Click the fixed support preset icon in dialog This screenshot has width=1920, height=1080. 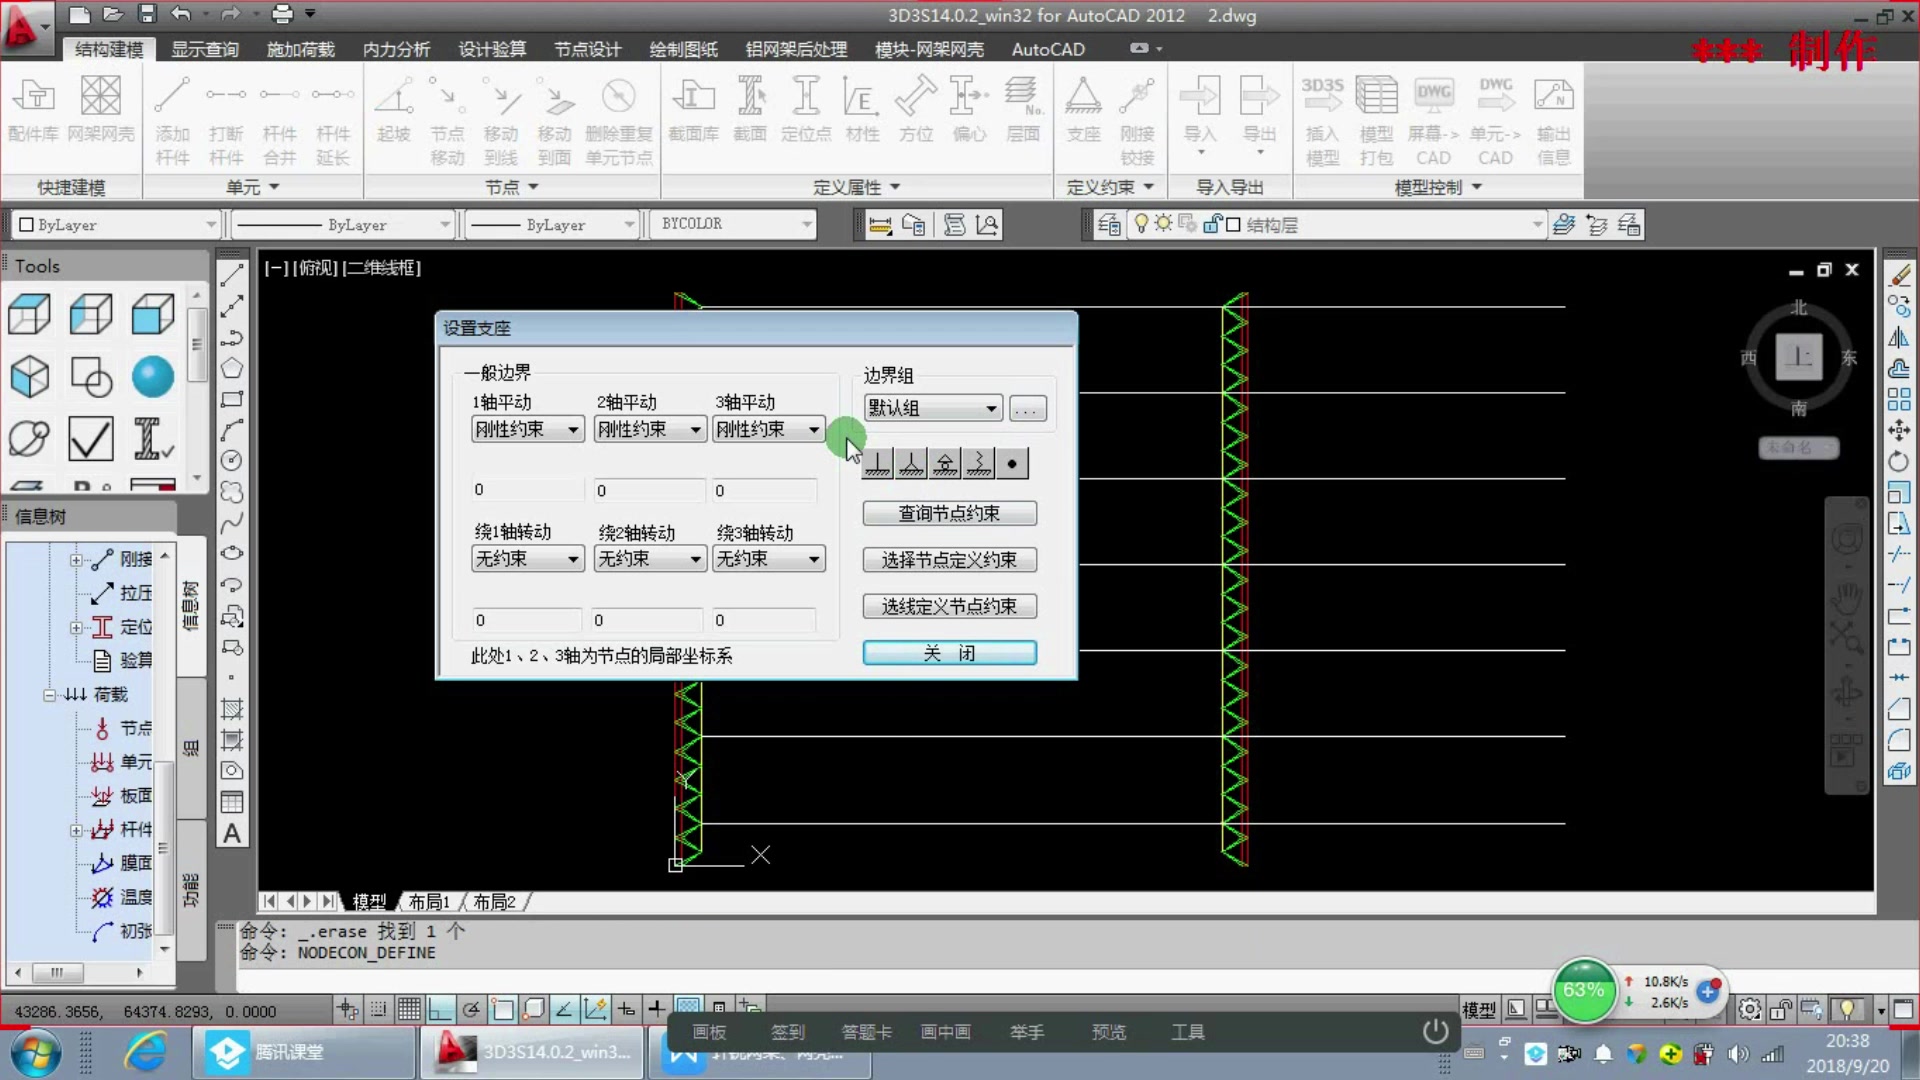[877, 464]
